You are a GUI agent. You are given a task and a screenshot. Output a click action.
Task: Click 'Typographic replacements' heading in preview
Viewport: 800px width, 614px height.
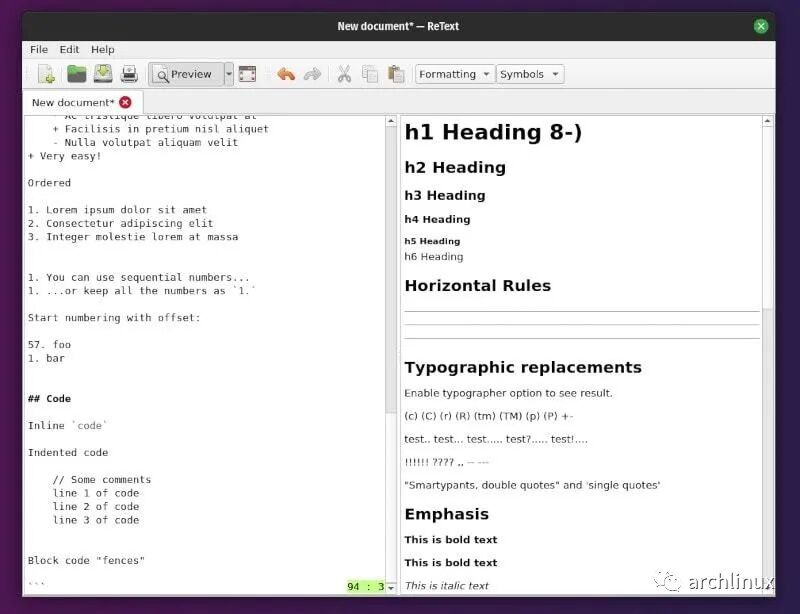pos(523,367)
